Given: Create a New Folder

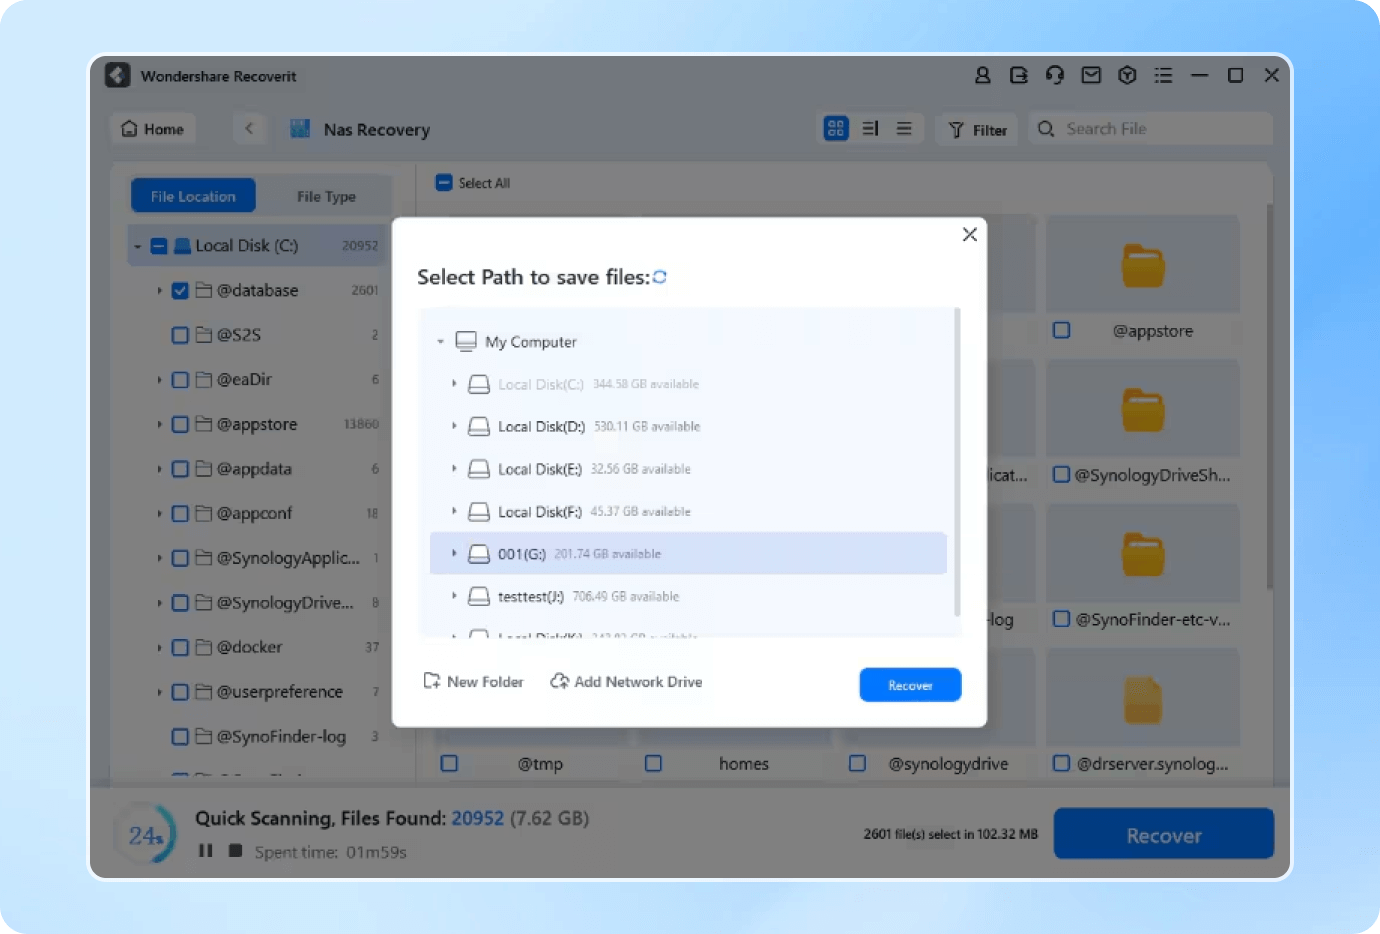Looking at the screenshot, I should tap(474, 681).
